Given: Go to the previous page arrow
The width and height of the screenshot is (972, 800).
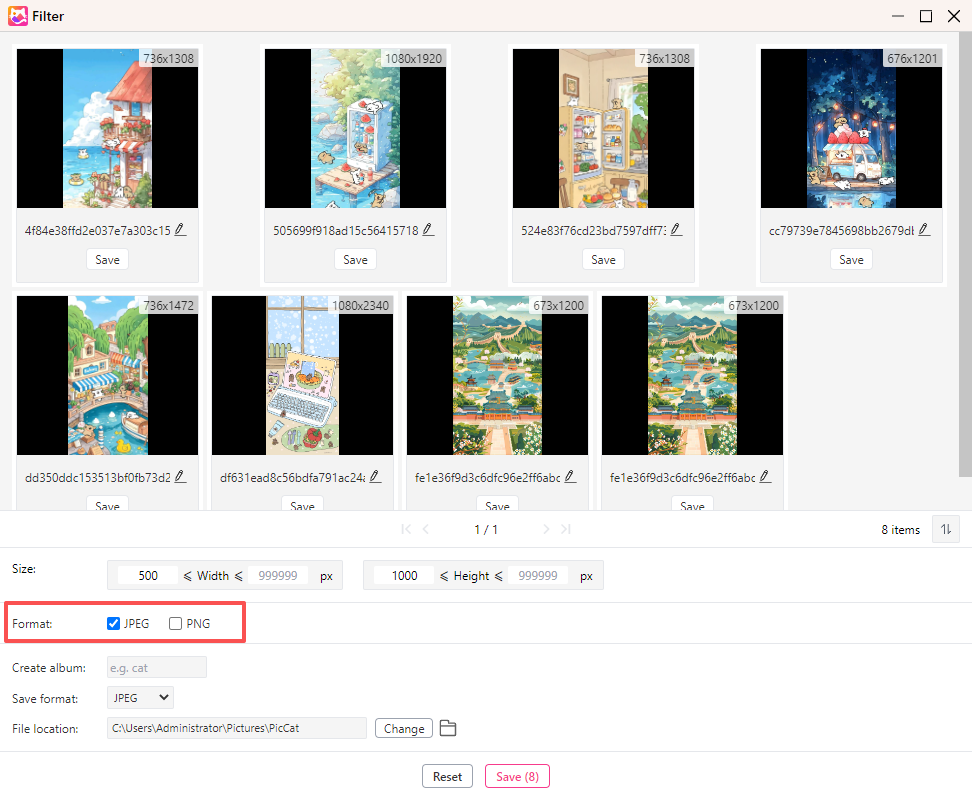Looking at the screenshot, I should 426,529.
